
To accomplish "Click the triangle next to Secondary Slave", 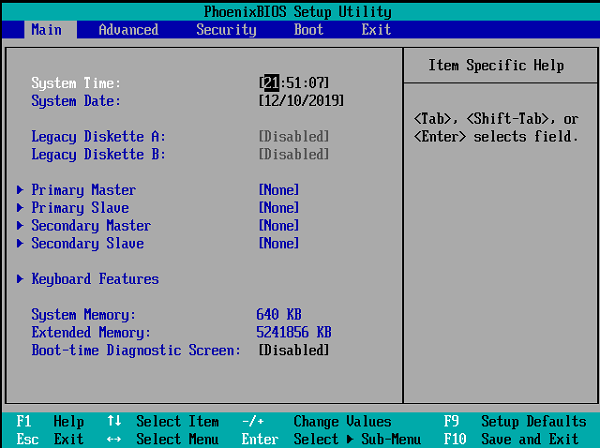I will (21, 244).
